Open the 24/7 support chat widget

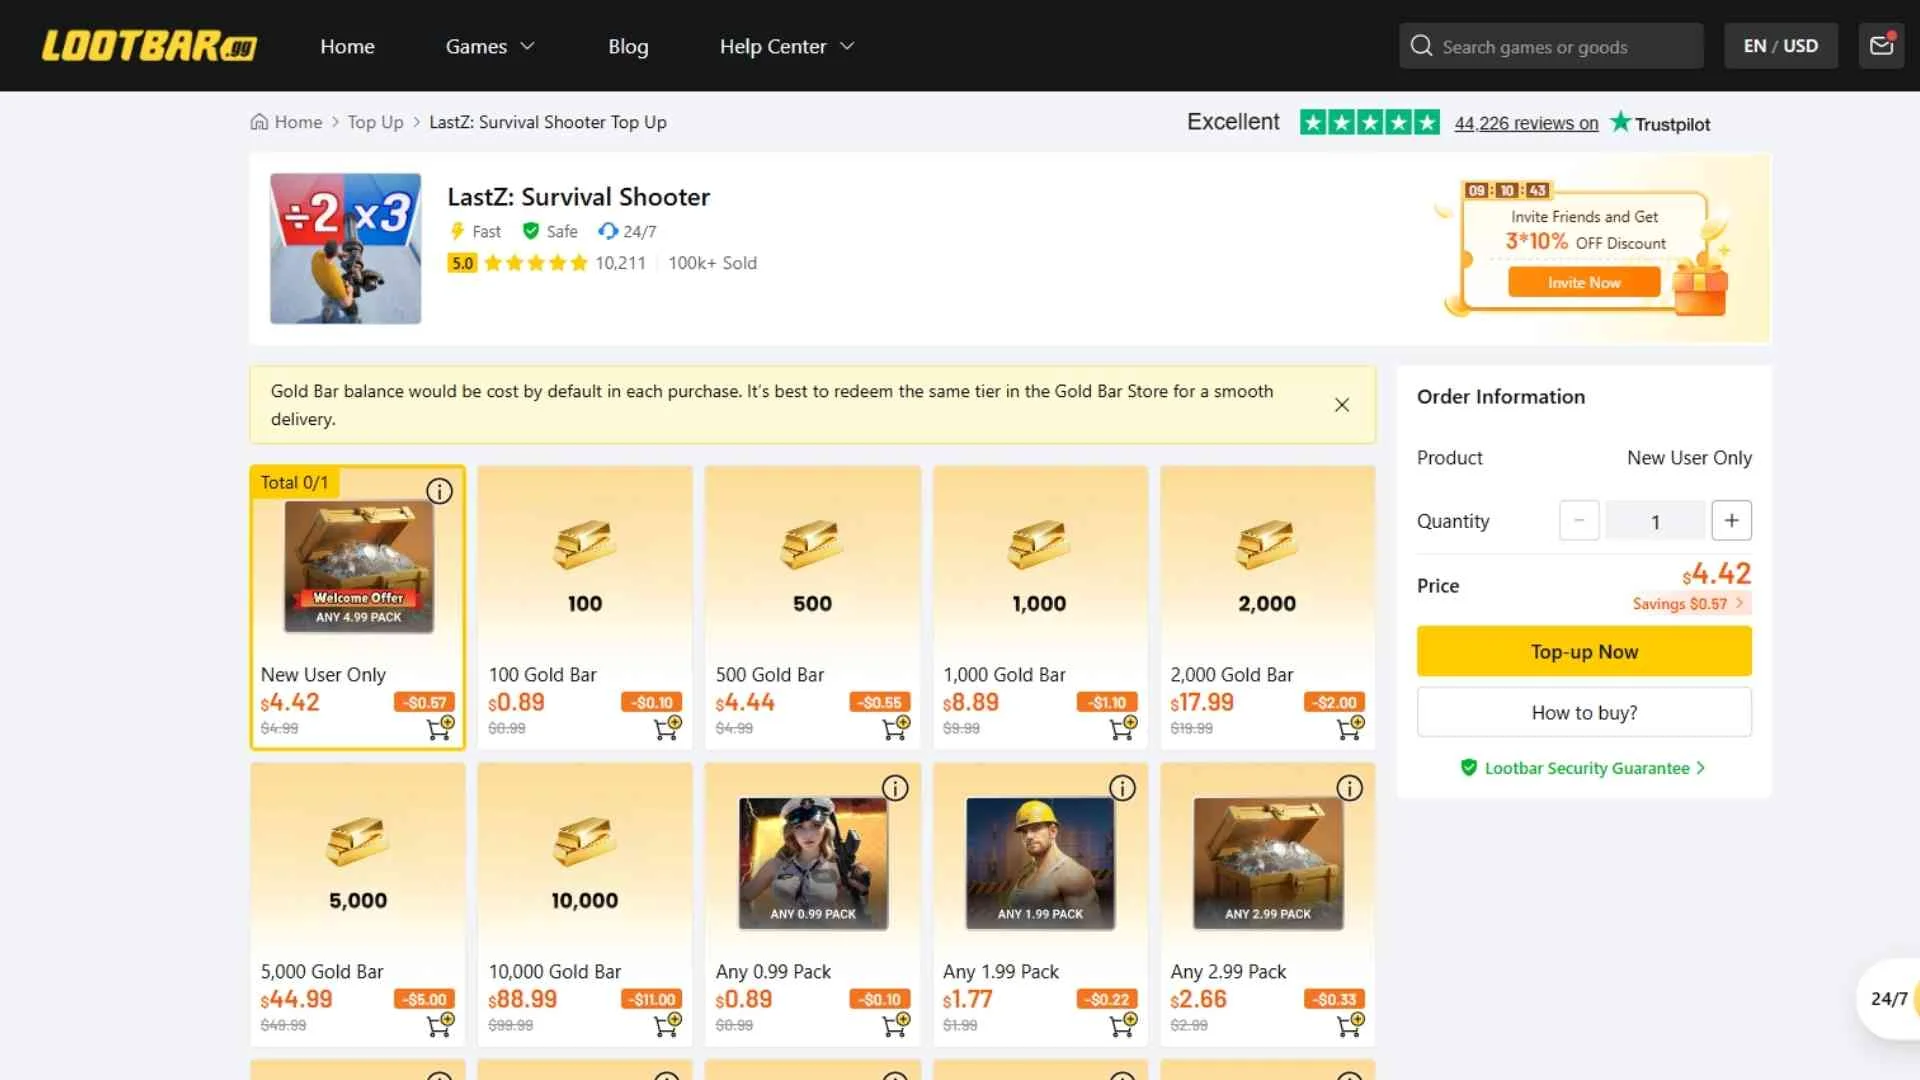coord(1888,998)
